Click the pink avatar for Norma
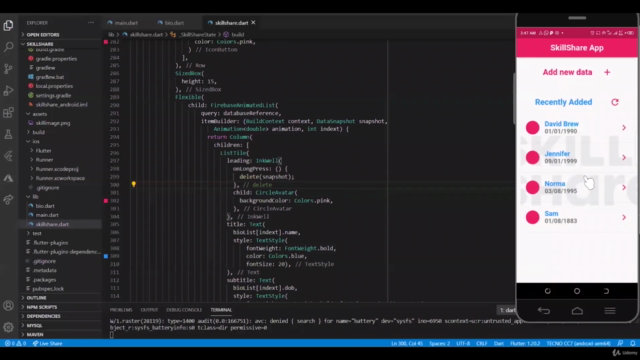This screenshot has width=640, height=360. (x=532, y=187)
